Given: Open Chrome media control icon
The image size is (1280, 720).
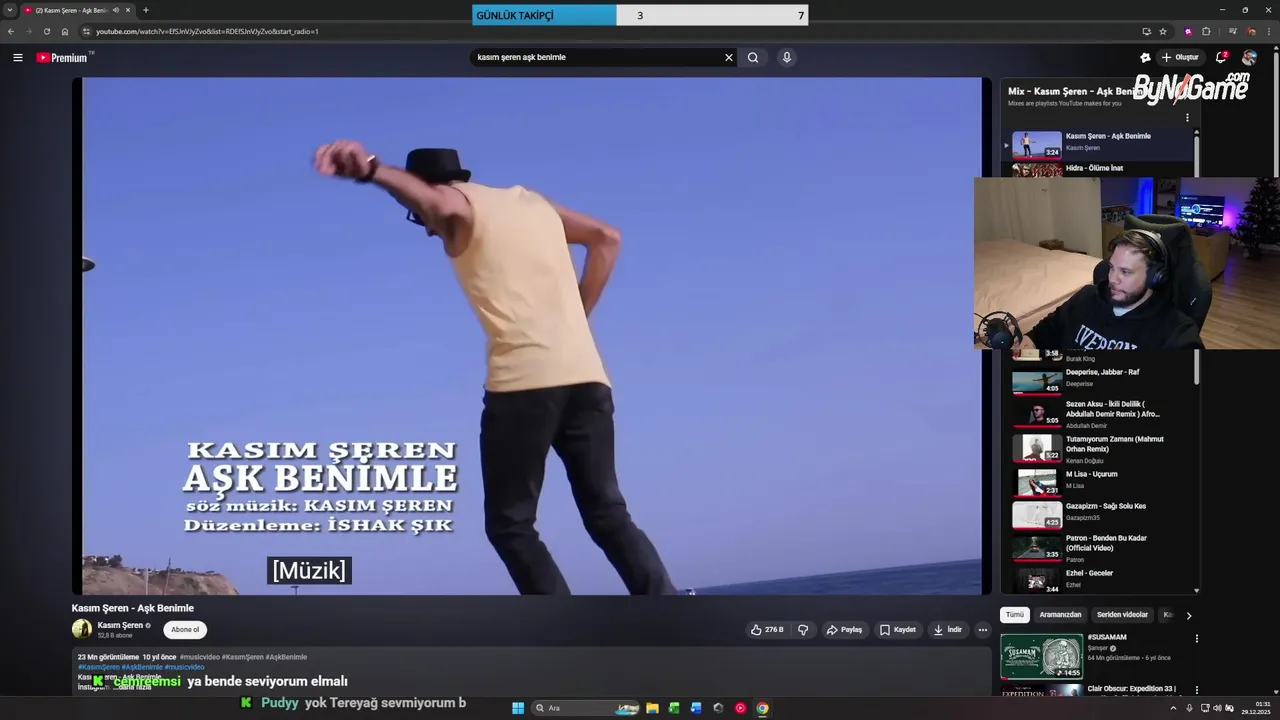Looking at the screenshot, I should click(x=1232, y=31).
